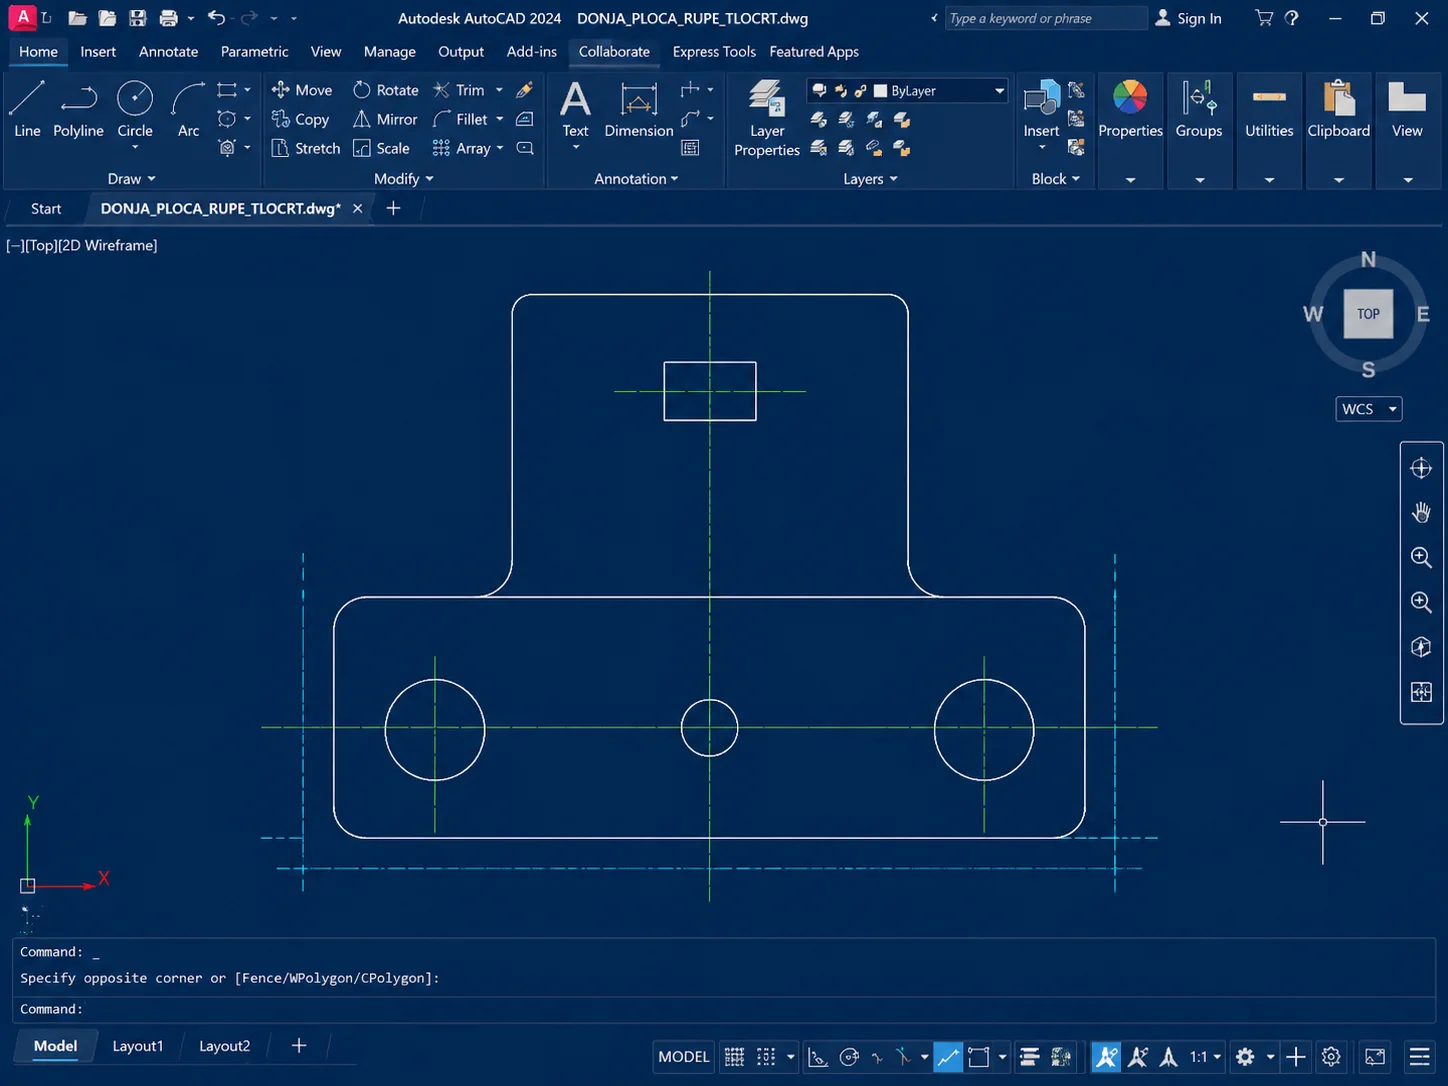
Task: Toggle MODEL space button in status bar
Action: (684, 1057)
